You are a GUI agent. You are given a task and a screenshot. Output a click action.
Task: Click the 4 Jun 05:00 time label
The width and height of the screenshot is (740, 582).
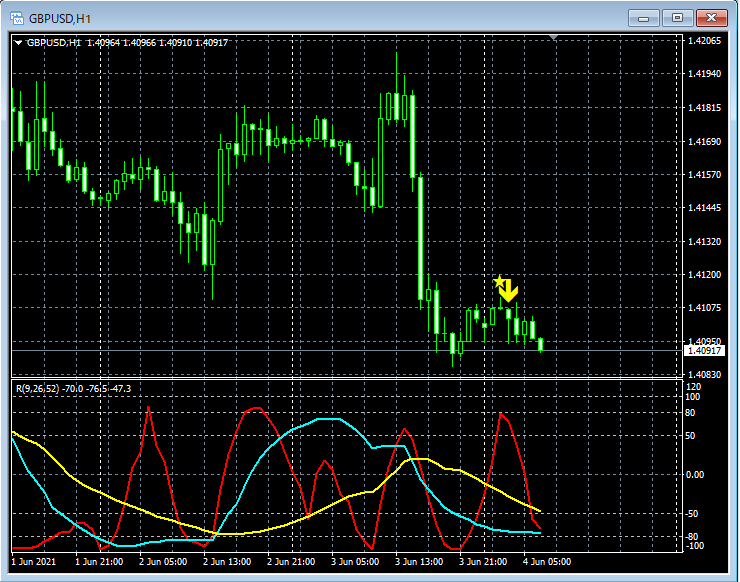(547, 562)
